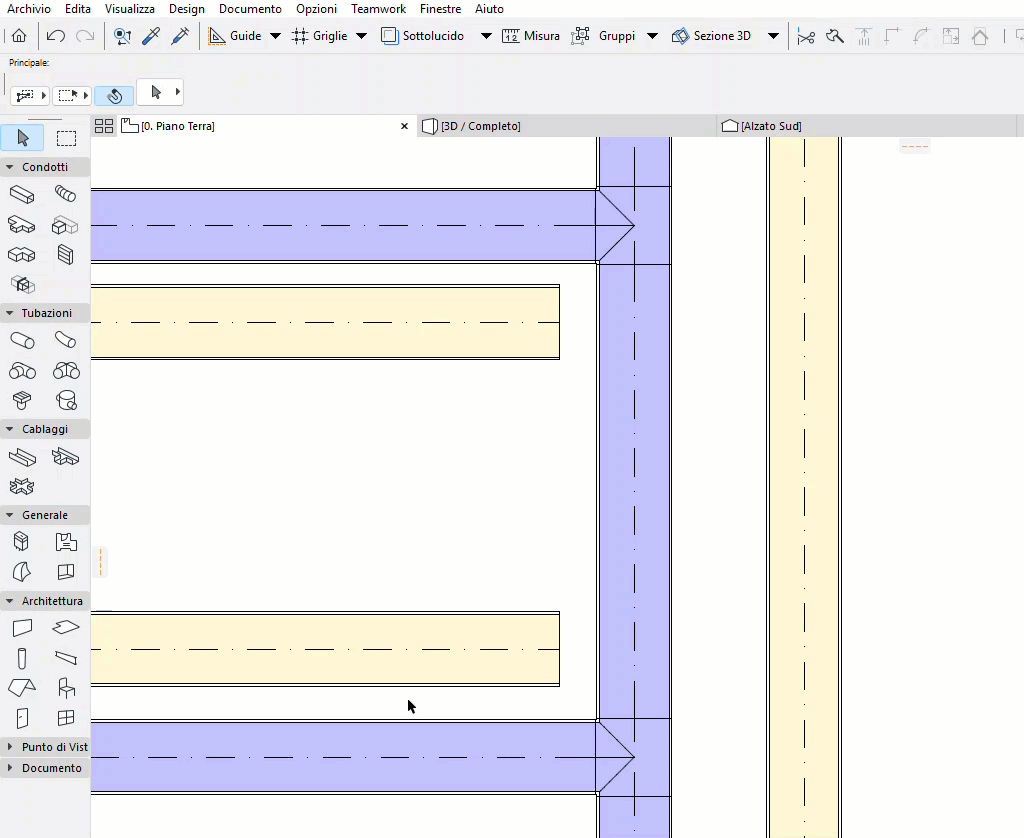Screen dimensions: 1024x838
Task: Open the home screen via toolbar
Action: tap(20, 36)
